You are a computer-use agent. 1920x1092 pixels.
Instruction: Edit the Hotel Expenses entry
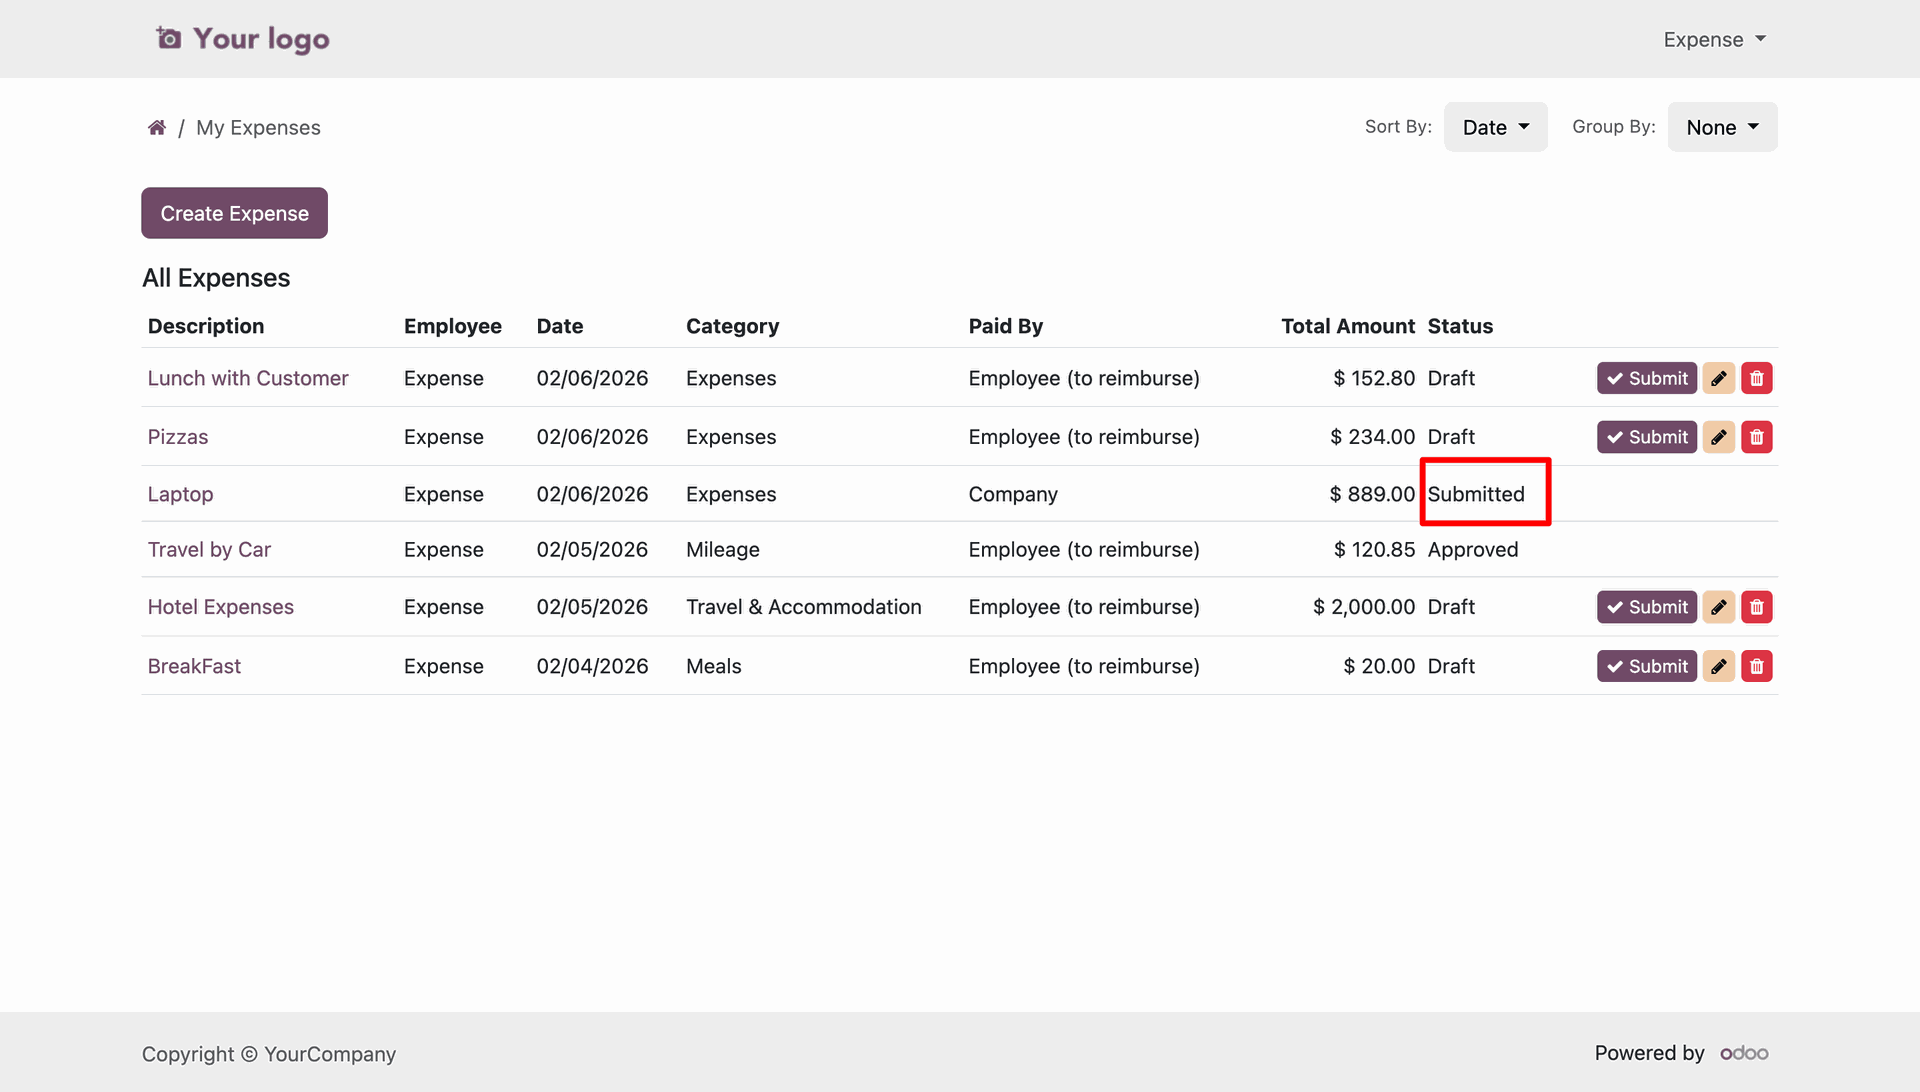click(x=1718, y=607)
